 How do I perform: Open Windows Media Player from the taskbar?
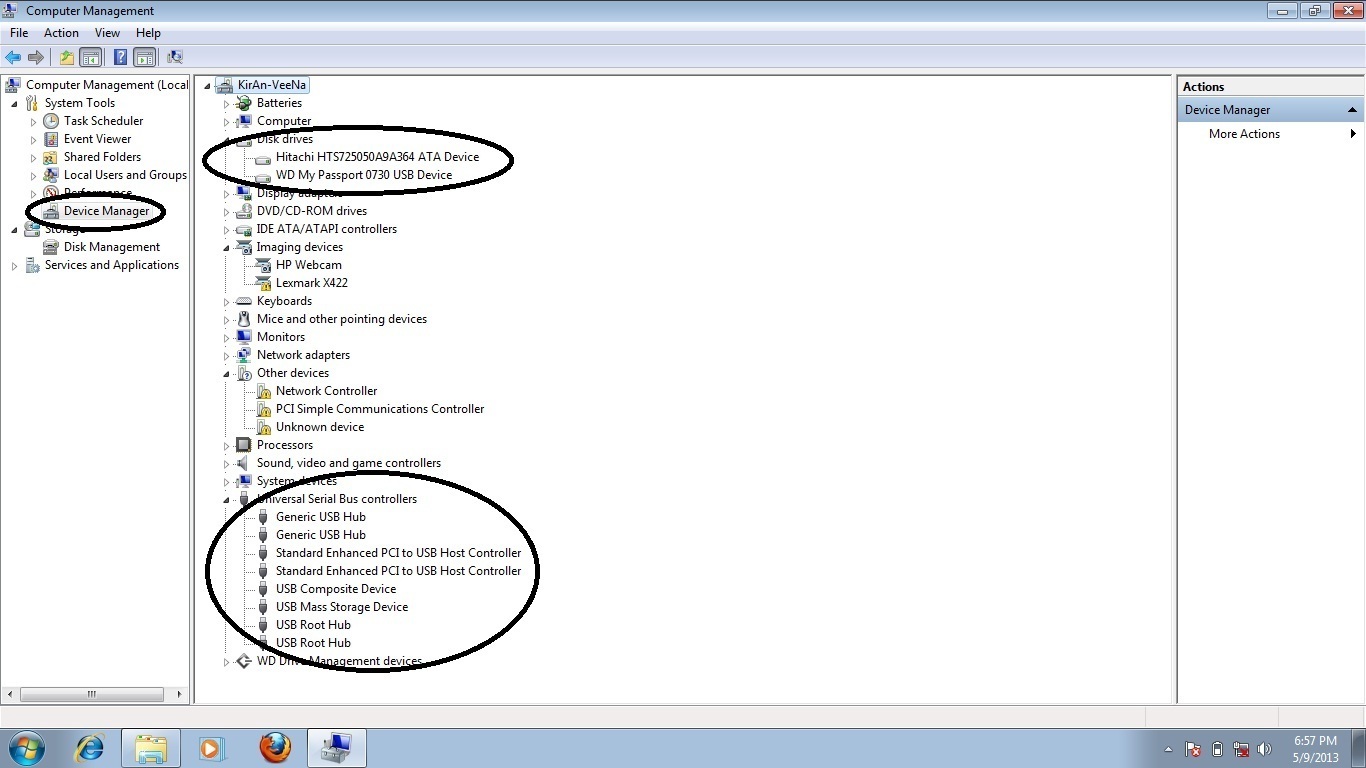[213, 747]
